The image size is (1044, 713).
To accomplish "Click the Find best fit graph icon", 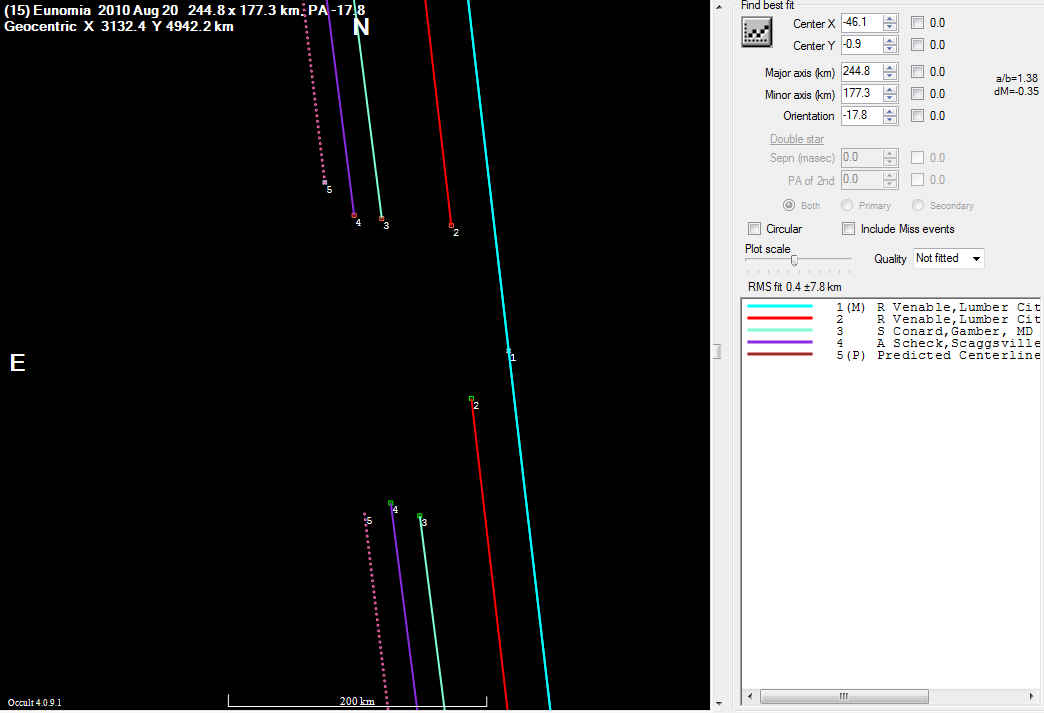I will coord(757,32).
